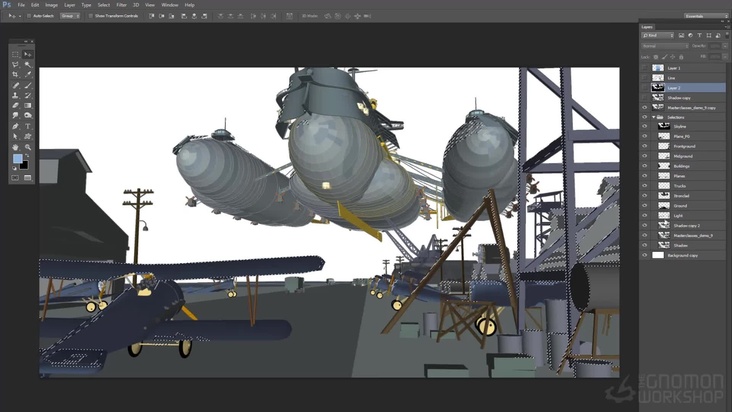Screen dimensions: 732x412
Task: Select the Polygonal Lasso tool
Action: tap(15, 65)
